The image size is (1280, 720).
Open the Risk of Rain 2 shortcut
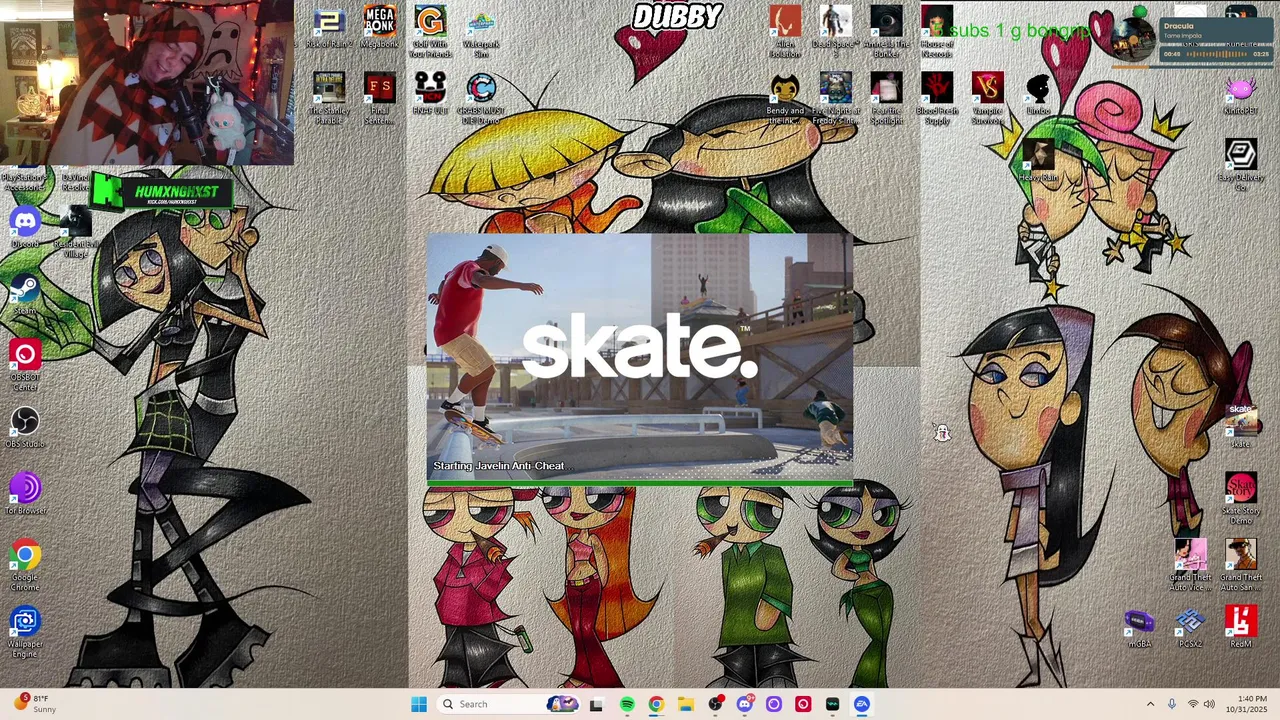click(x=329, y=28)
